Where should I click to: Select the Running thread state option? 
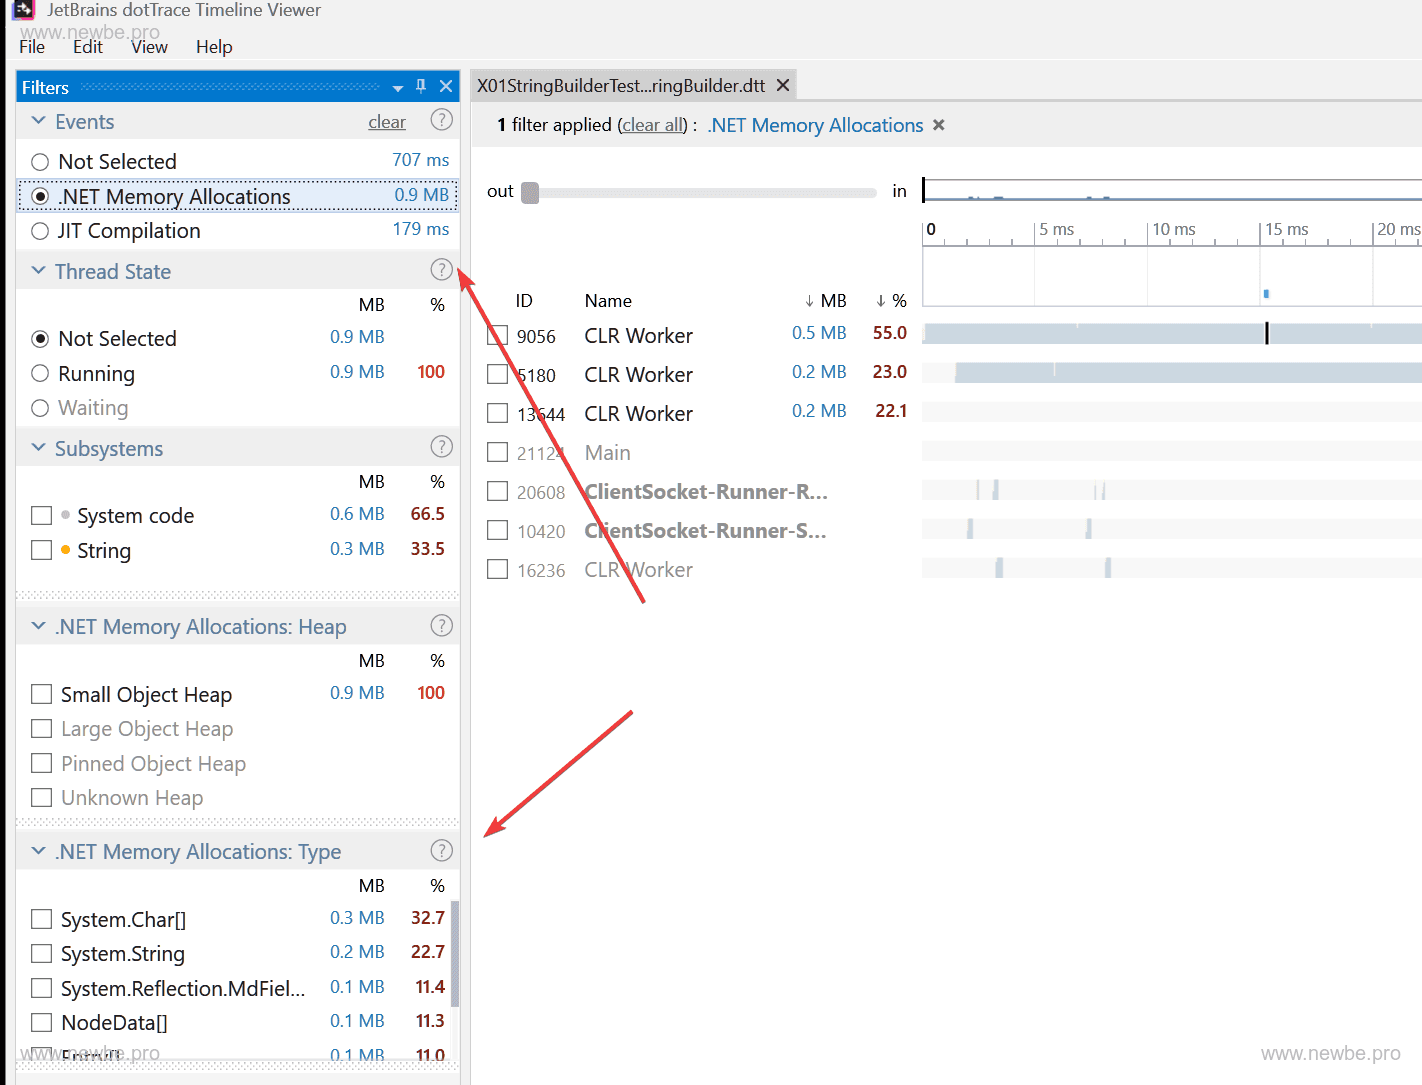coord(40,374)
